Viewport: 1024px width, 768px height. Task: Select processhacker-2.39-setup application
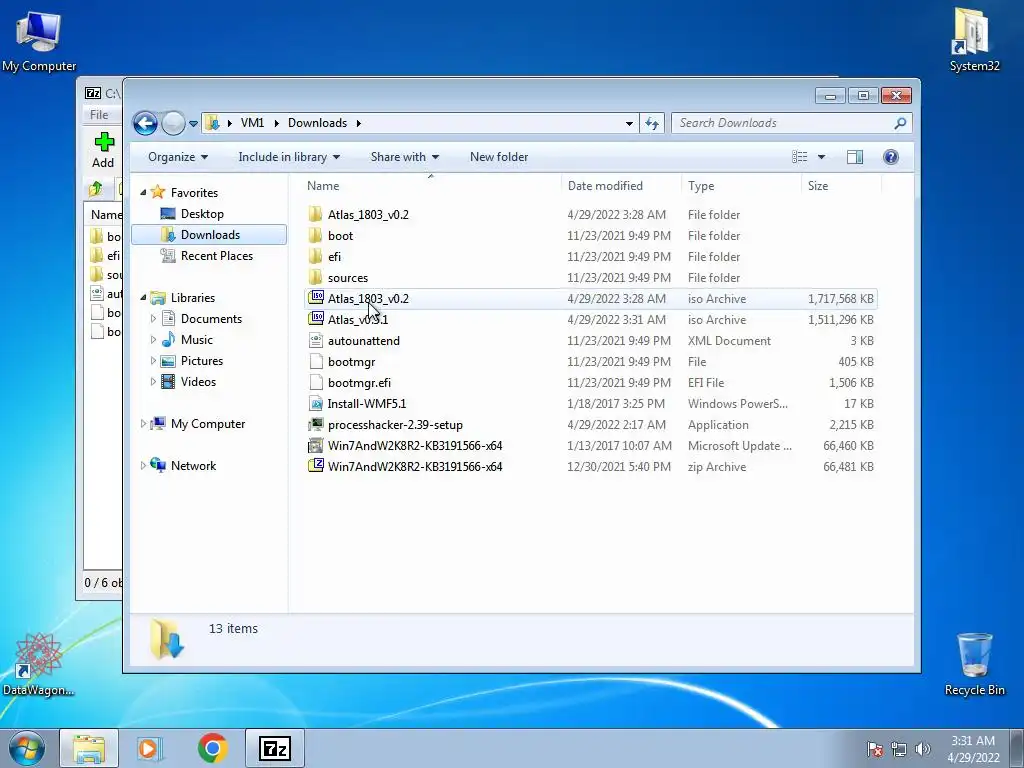pyautogui.click(x=591, y=424)
